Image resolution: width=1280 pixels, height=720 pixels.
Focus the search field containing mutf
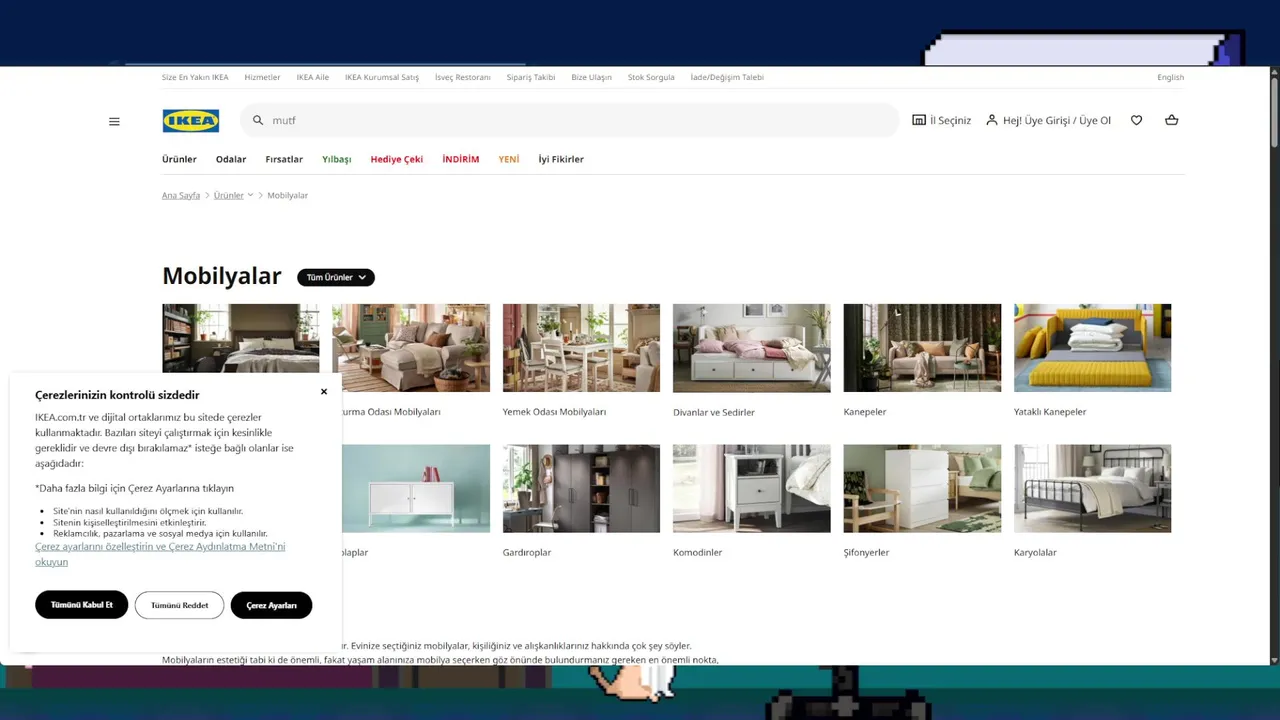point(570,120)
